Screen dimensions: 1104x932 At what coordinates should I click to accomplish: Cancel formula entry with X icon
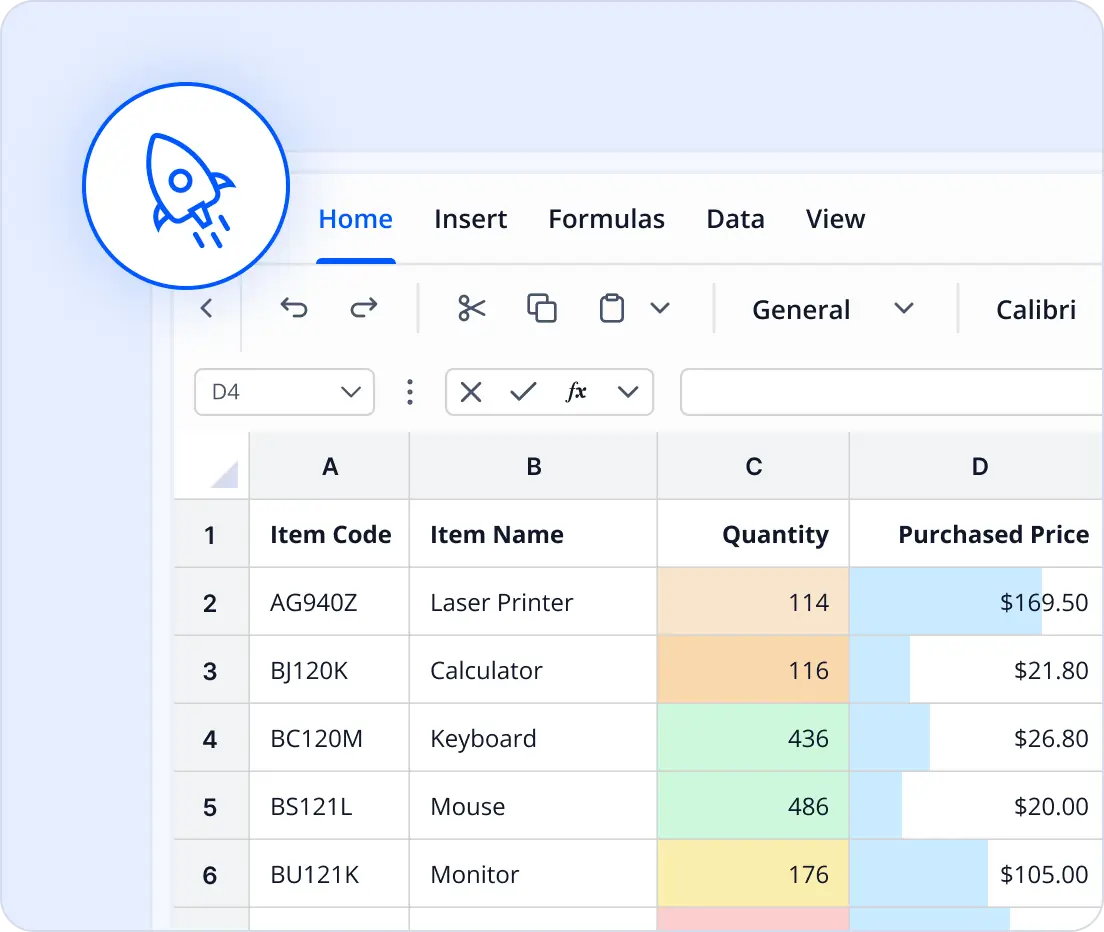click(x=471, y=392)
